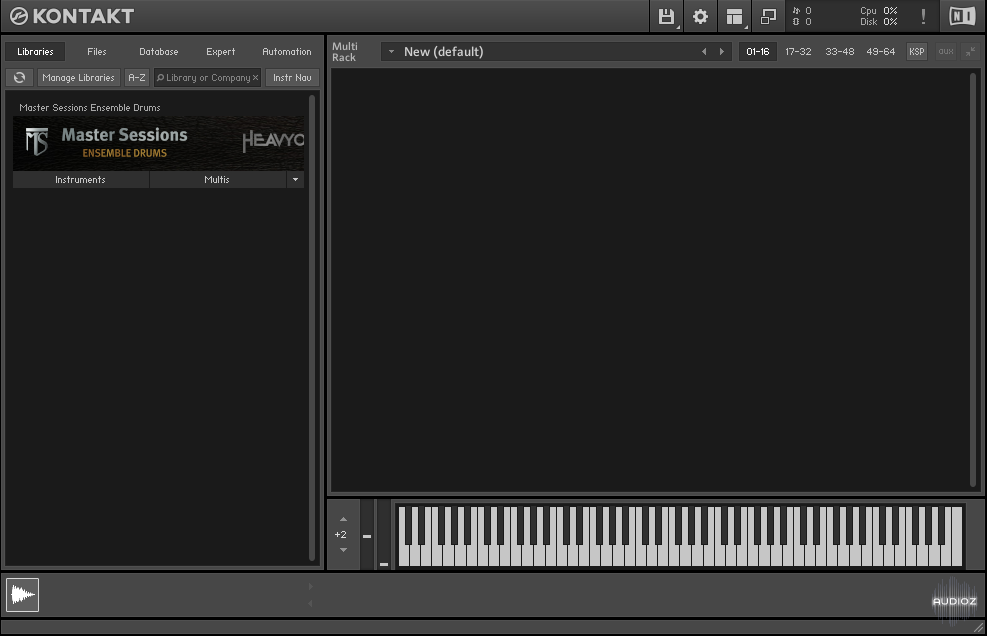Click the waveform icon in the info pane
The width and height of the screenshot is (987, 636).
click(23, 594)
